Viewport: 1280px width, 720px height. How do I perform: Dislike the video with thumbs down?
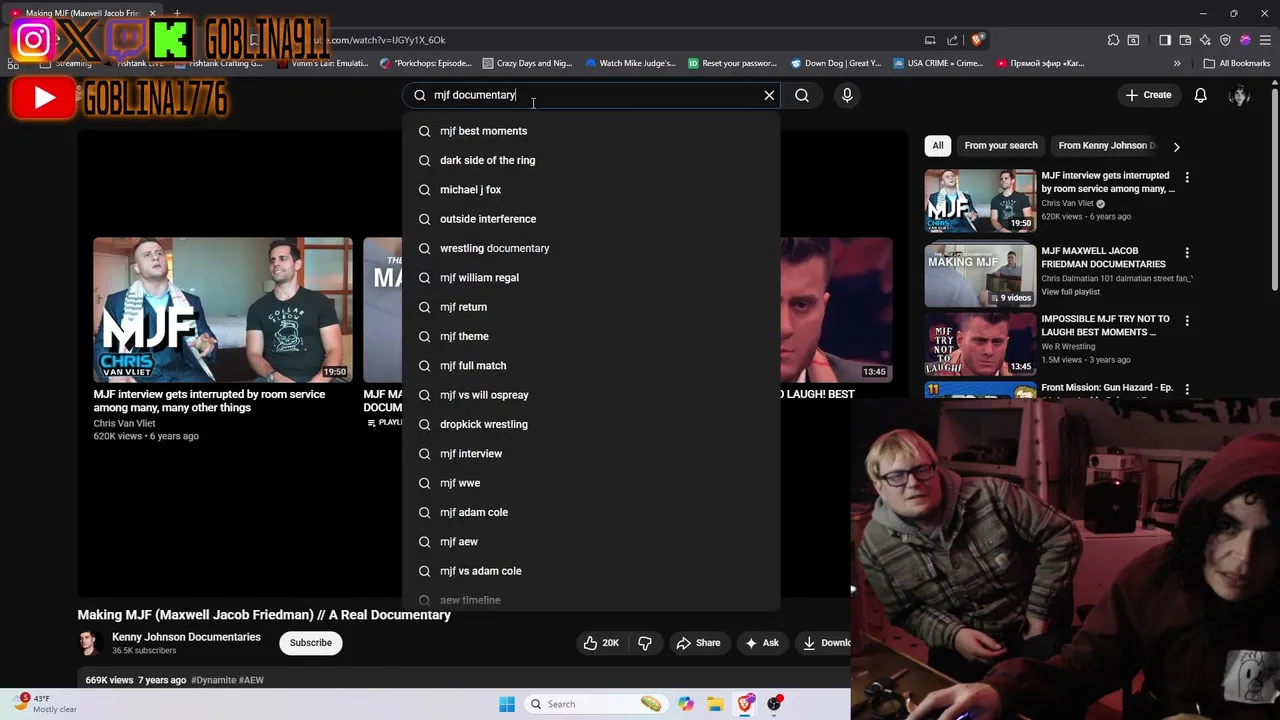click(645, 643)
